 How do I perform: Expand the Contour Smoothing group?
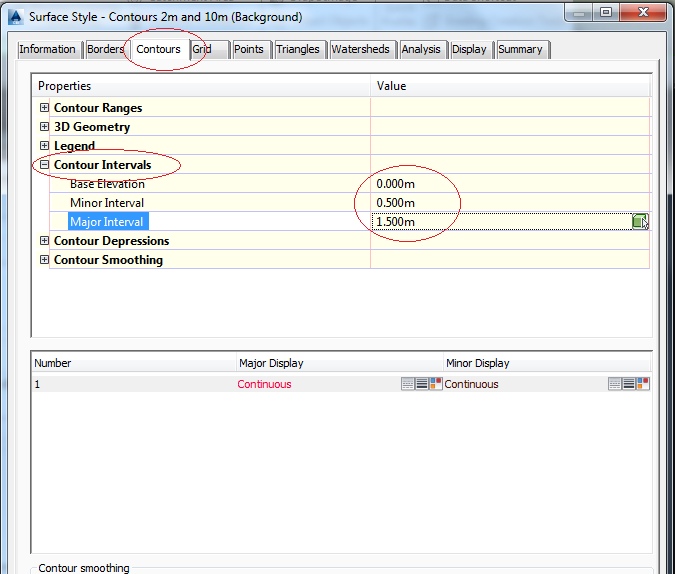point(44,260)
